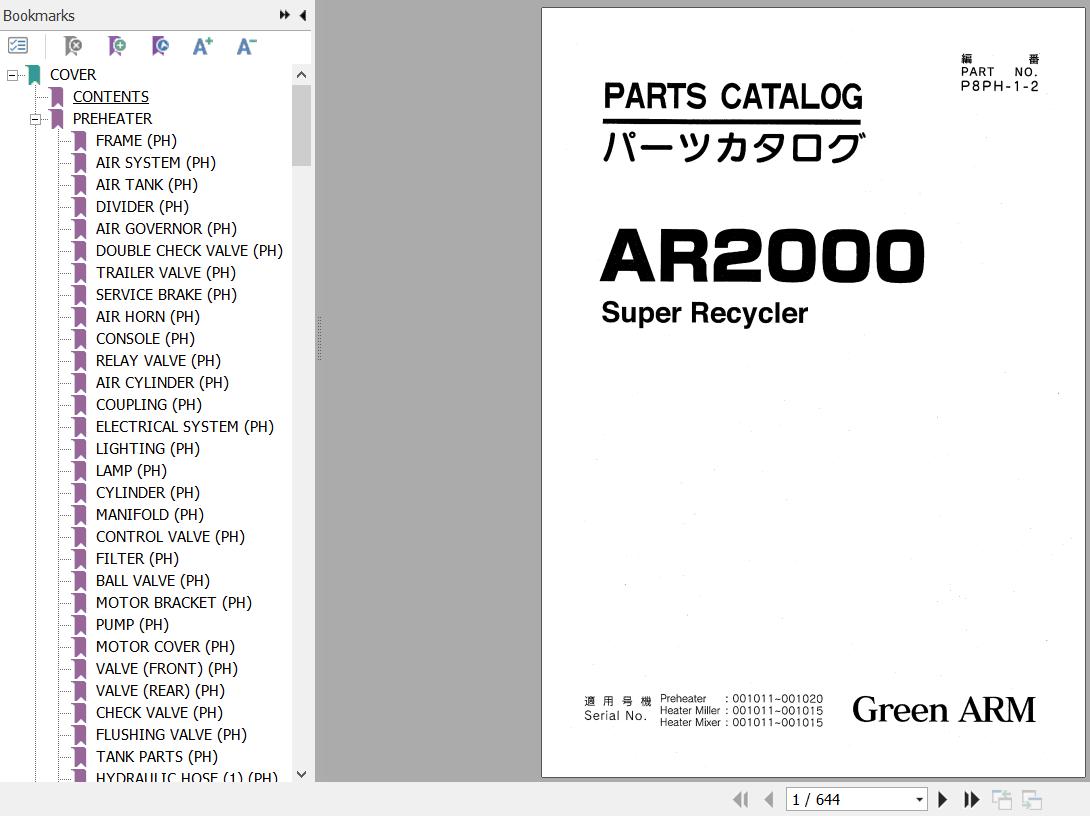Image resolution: width=1090 pixels, height=816 pixels.
Task: Click the add new bookmark icon
Action: pos(117,46)
